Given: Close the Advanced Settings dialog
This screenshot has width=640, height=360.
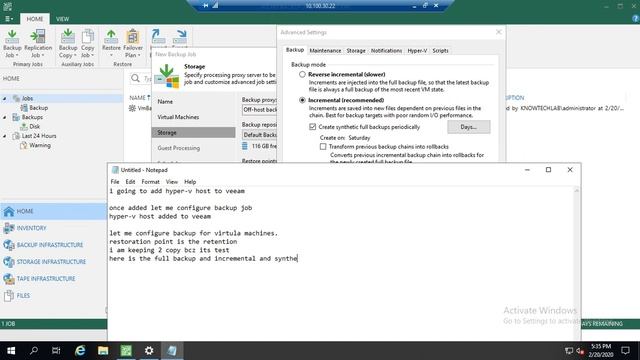Looking at the screenshot, I should [498, 32].
